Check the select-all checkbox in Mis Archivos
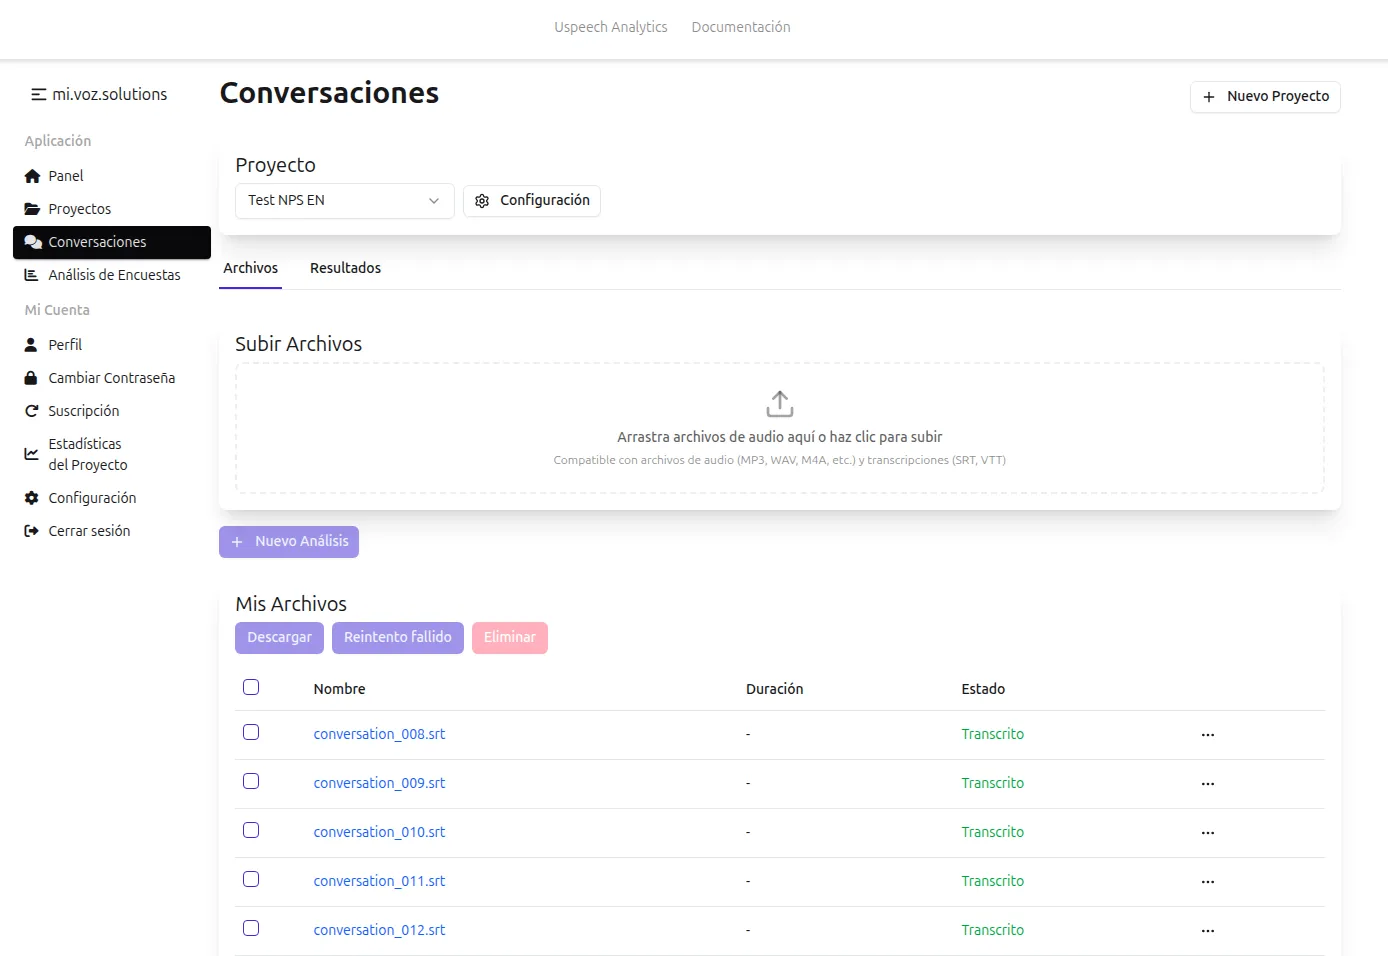 tap(251, 687)
